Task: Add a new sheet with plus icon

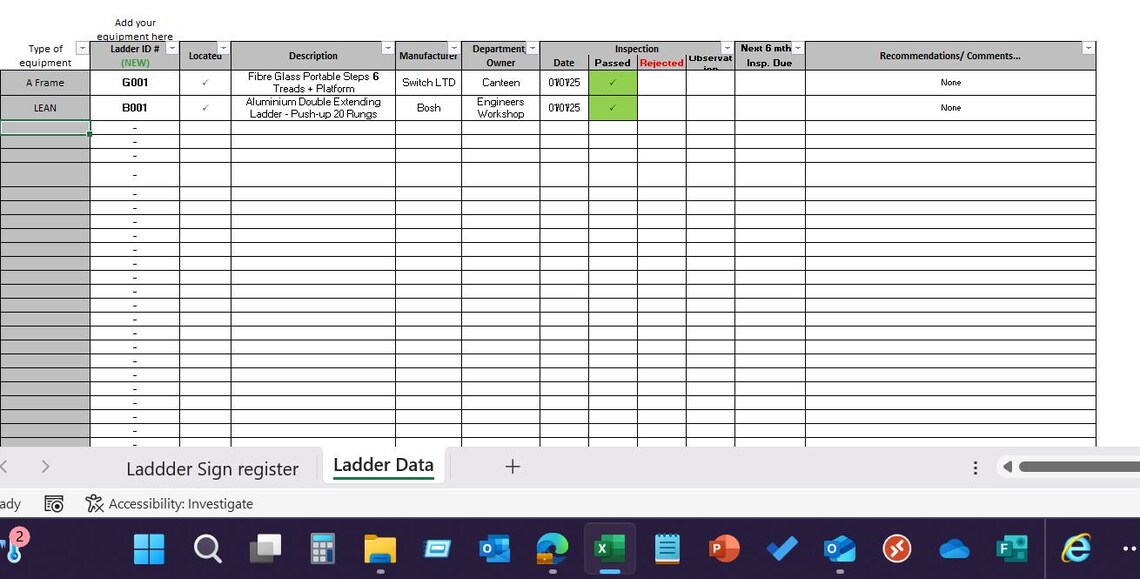Action: click(x=513, y=467)
